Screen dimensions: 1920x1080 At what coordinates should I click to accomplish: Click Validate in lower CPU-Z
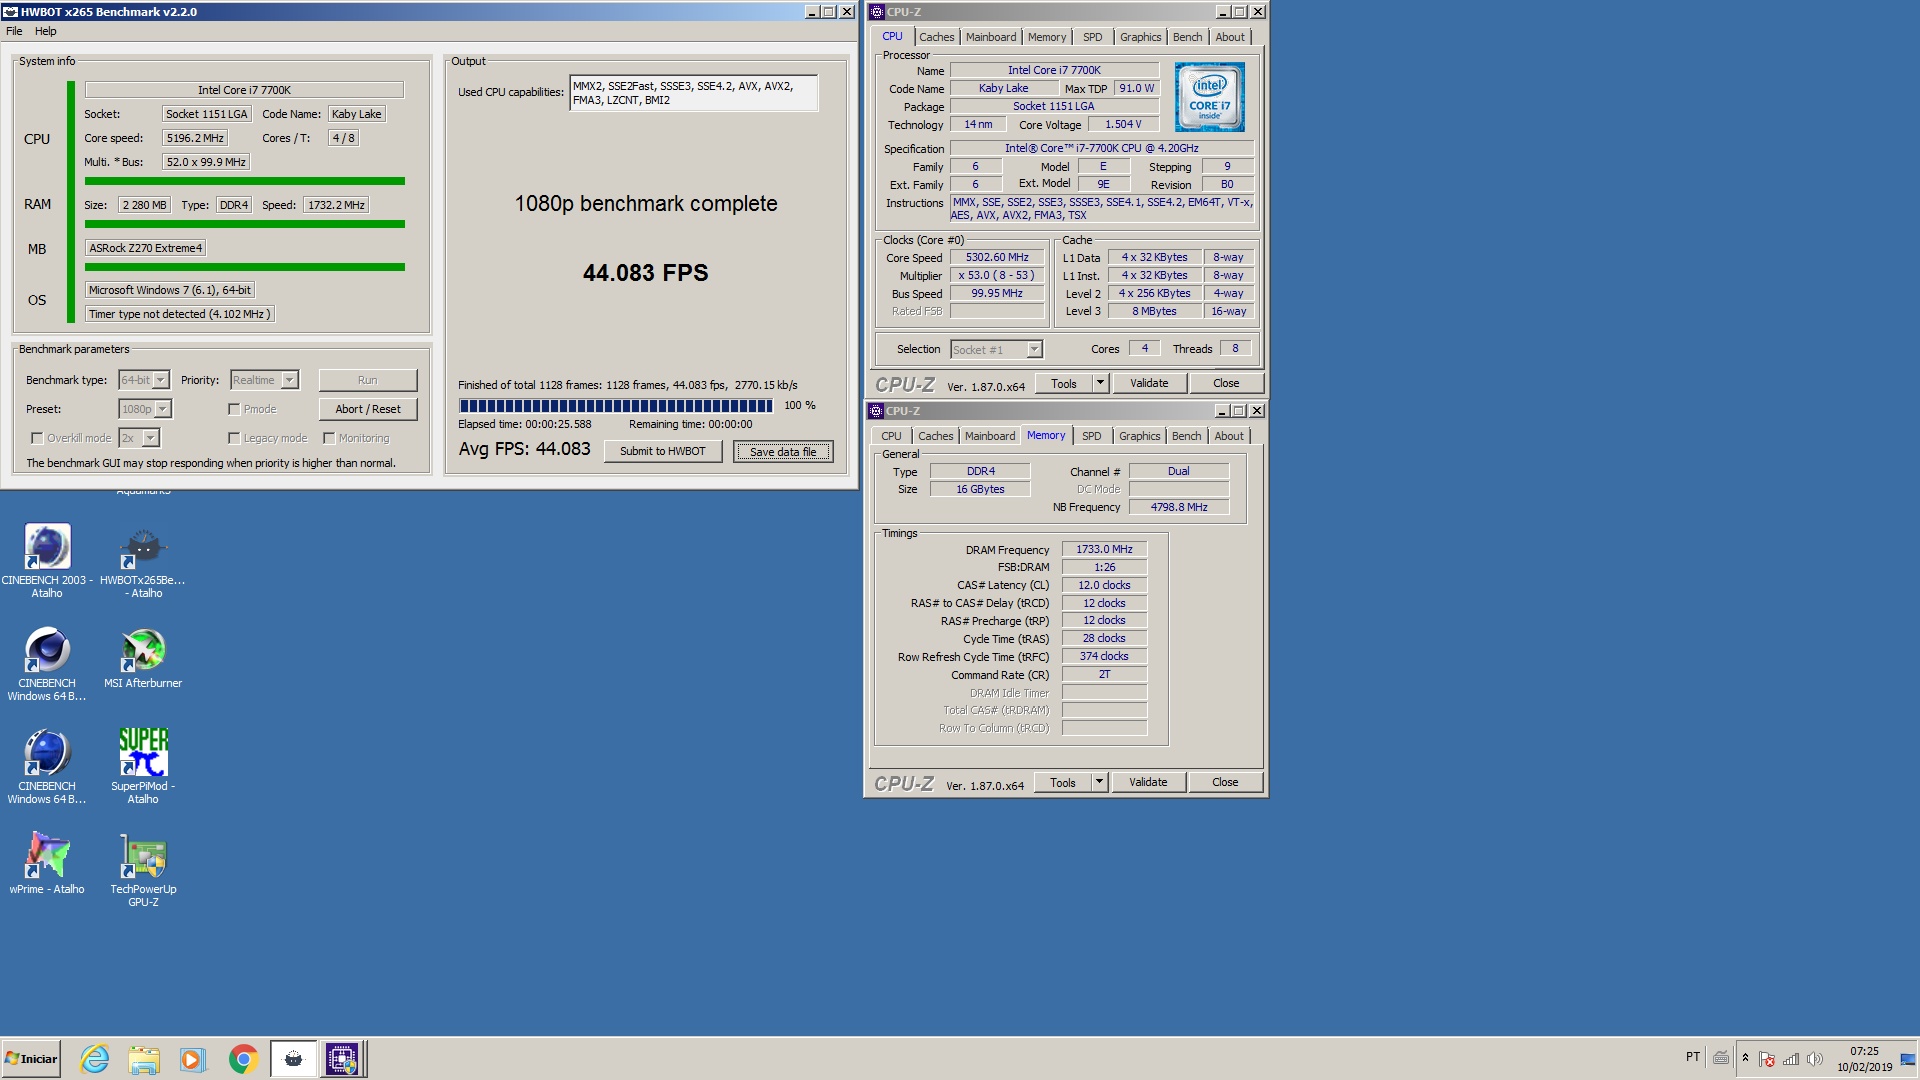coord(1148,782)
